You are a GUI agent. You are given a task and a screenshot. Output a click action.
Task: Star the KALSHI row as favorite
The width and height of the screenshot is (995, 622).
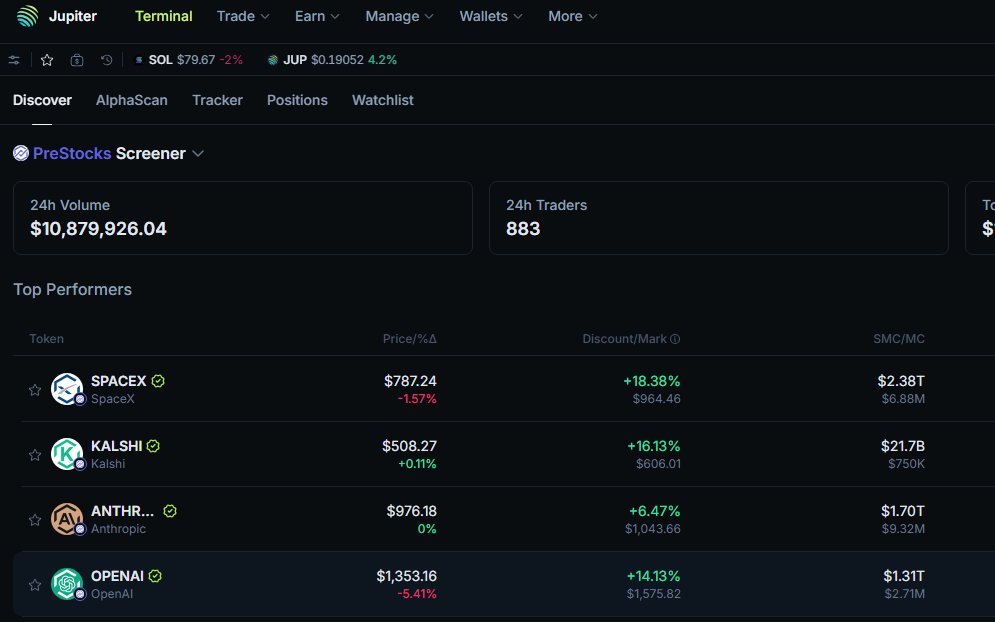coord(35,455)
